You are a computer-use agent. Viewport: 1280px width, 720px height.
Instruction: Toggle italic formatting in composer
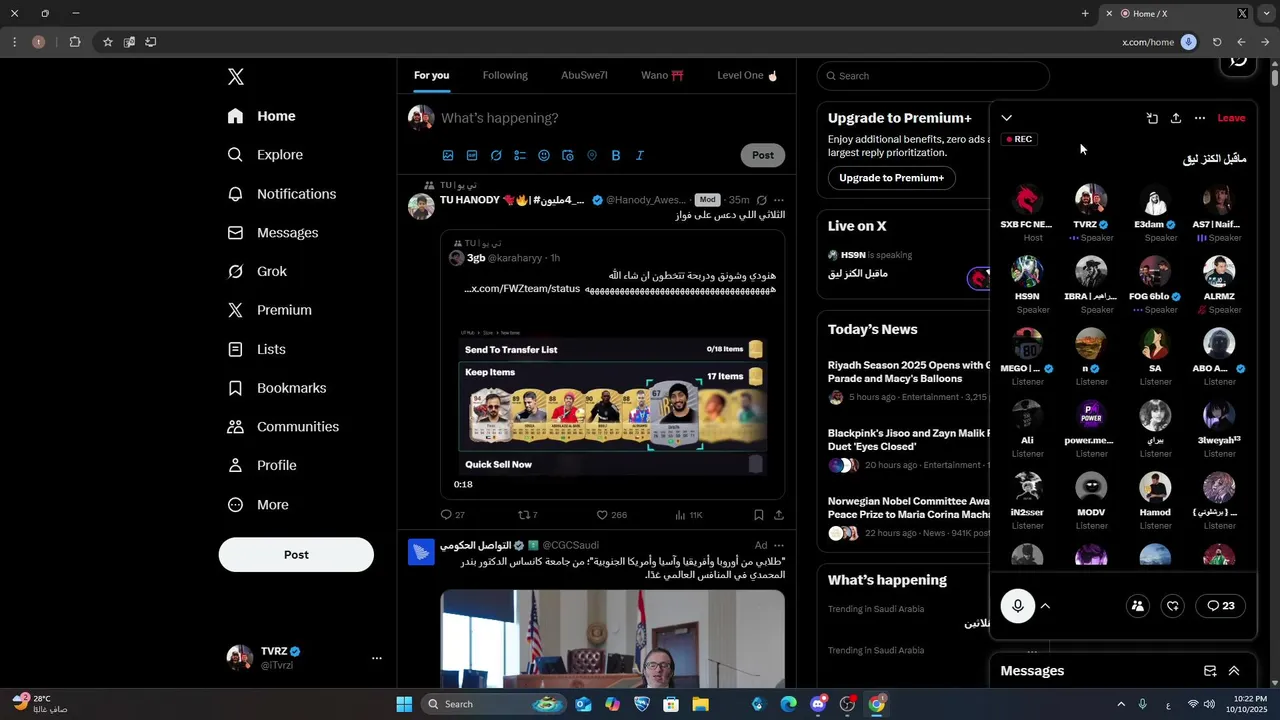point(640,155)
